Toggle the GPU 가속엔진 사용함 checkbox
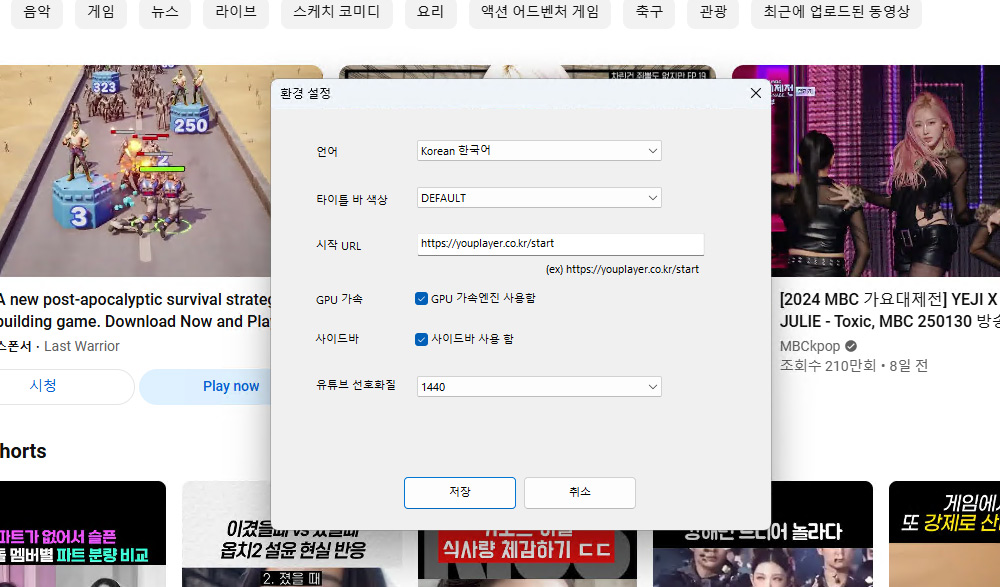1000x587 pixels. (421, 299)
